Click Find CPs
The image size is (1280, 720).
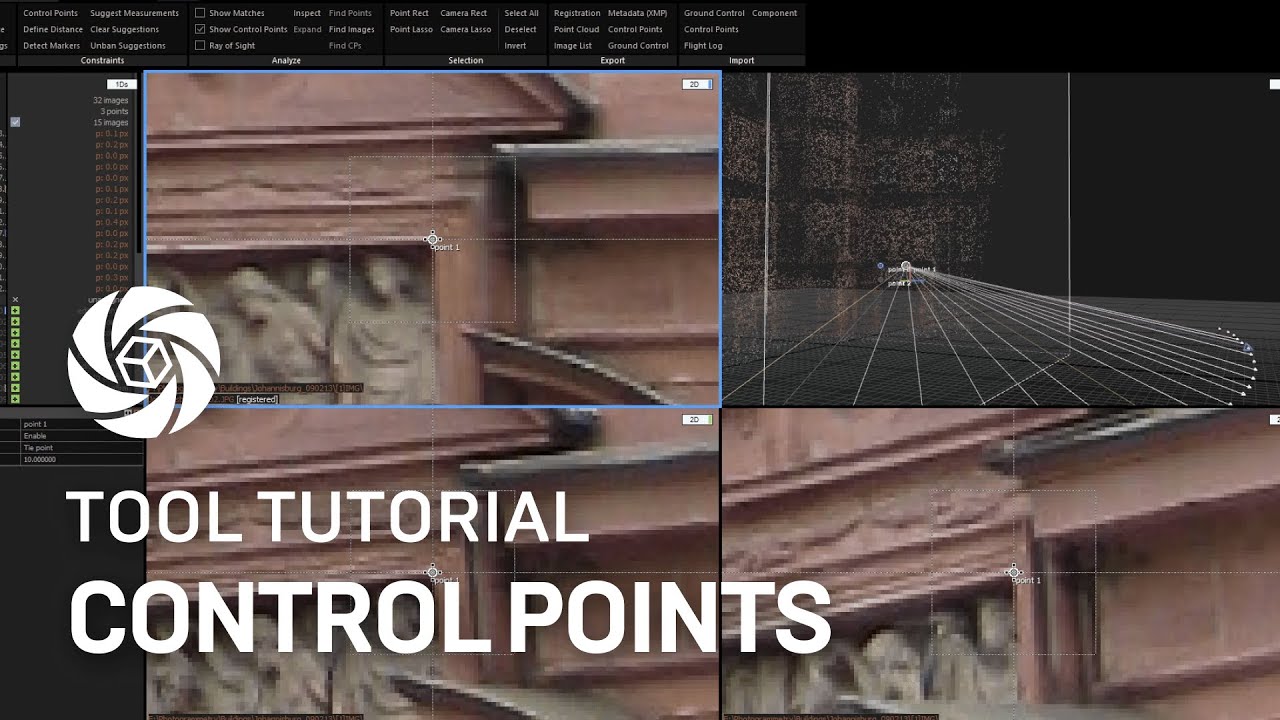344,45
